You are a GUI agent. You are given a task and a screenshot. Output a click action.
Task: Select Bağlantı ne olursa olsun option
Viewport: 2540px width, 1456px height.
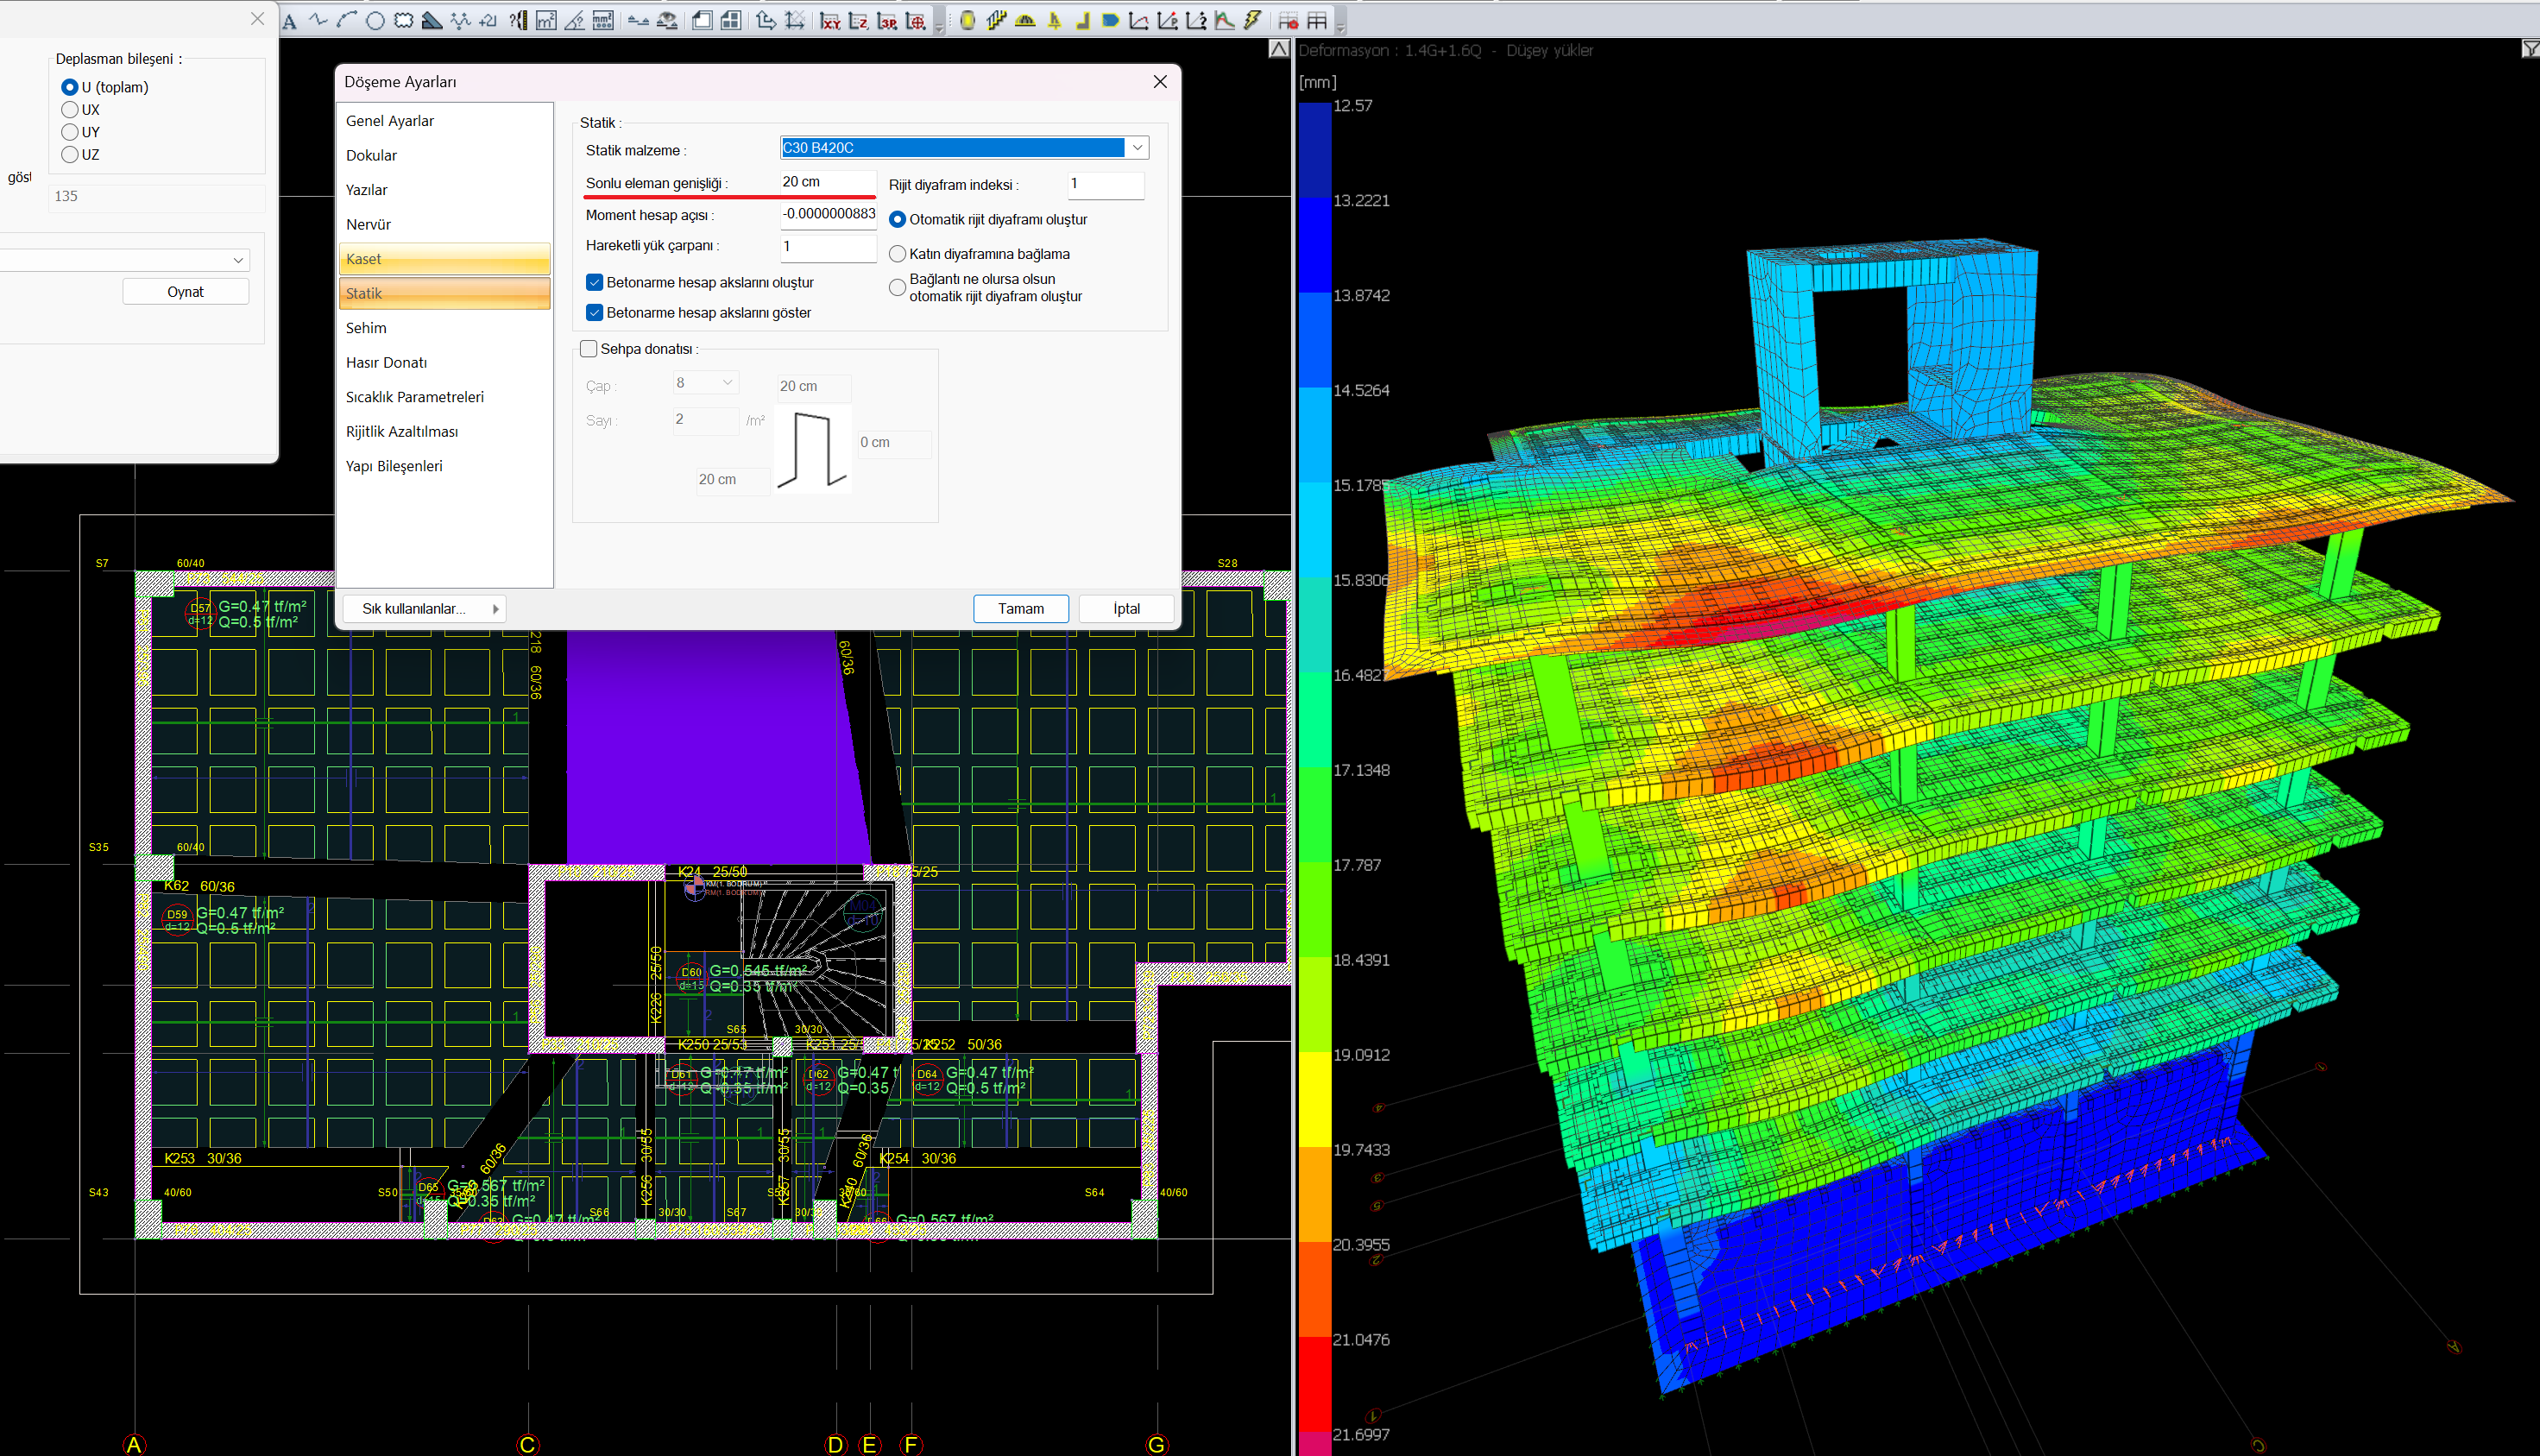pyautogui.click(x=897, y=288)
